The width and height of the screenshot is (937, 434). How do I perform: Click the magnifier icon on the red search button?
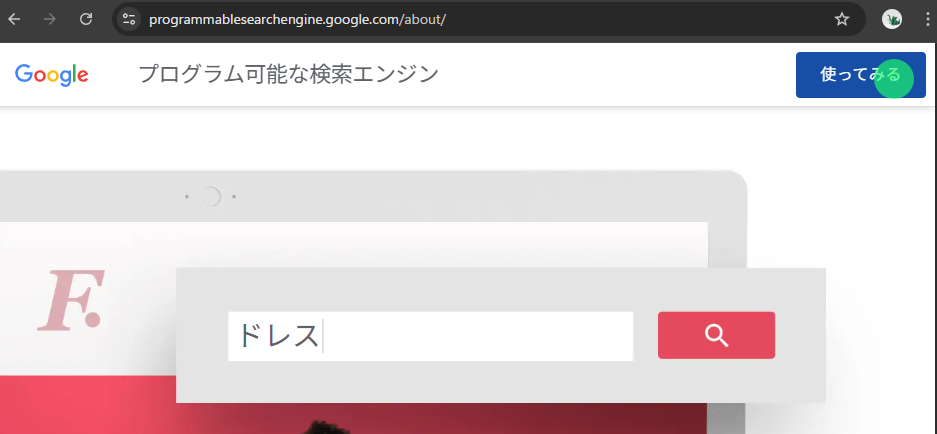716,335
